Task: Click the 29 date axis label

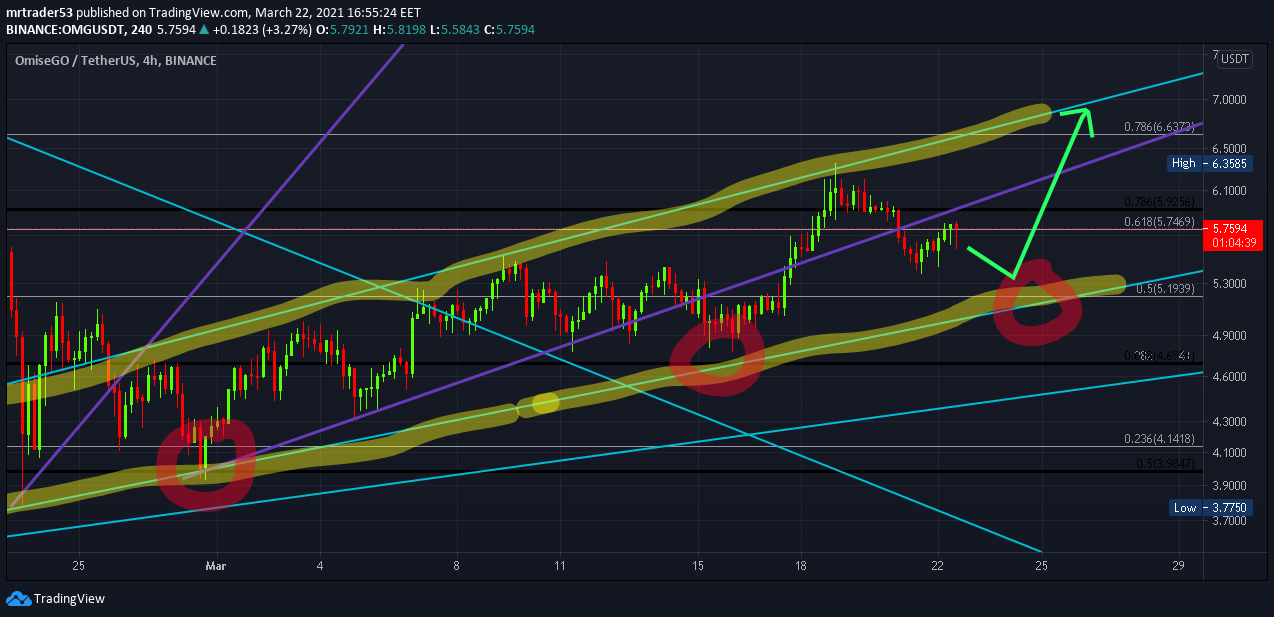Action: pyautogui.click(x=1178, y=565)
